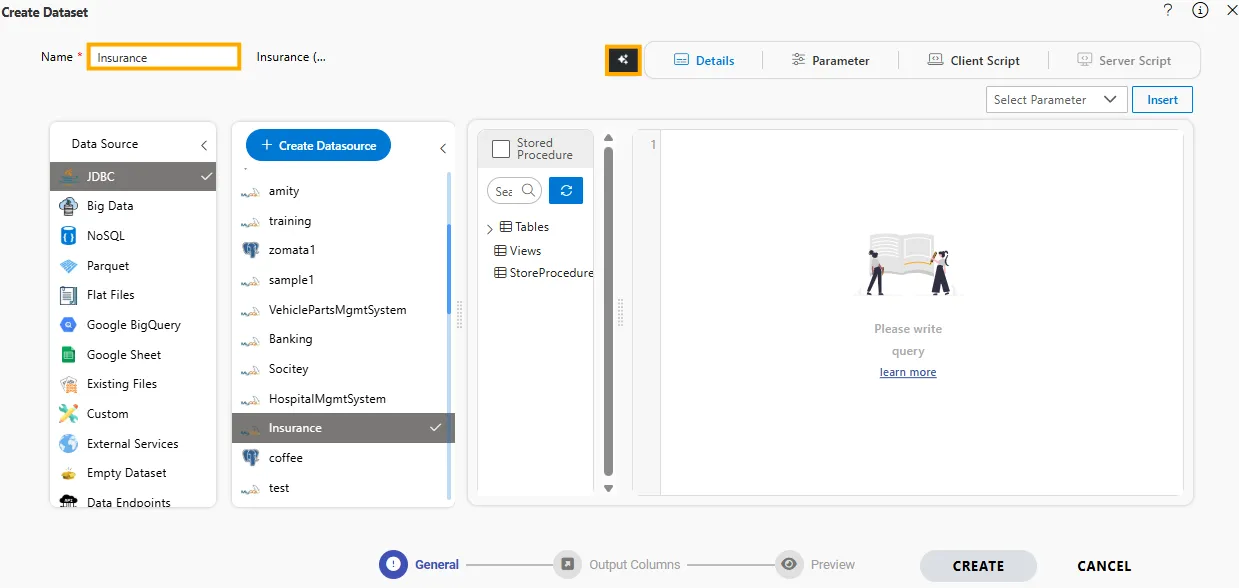
Task: Choose the Google Sheet data source
Action: click(123, 355)
